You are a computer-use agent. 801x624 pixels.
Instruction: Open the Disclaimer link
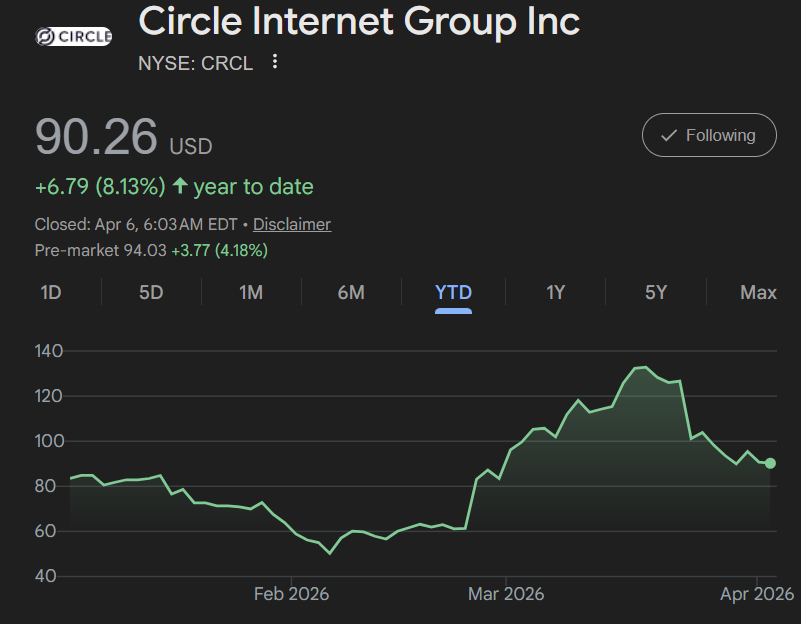pos(291,224)
